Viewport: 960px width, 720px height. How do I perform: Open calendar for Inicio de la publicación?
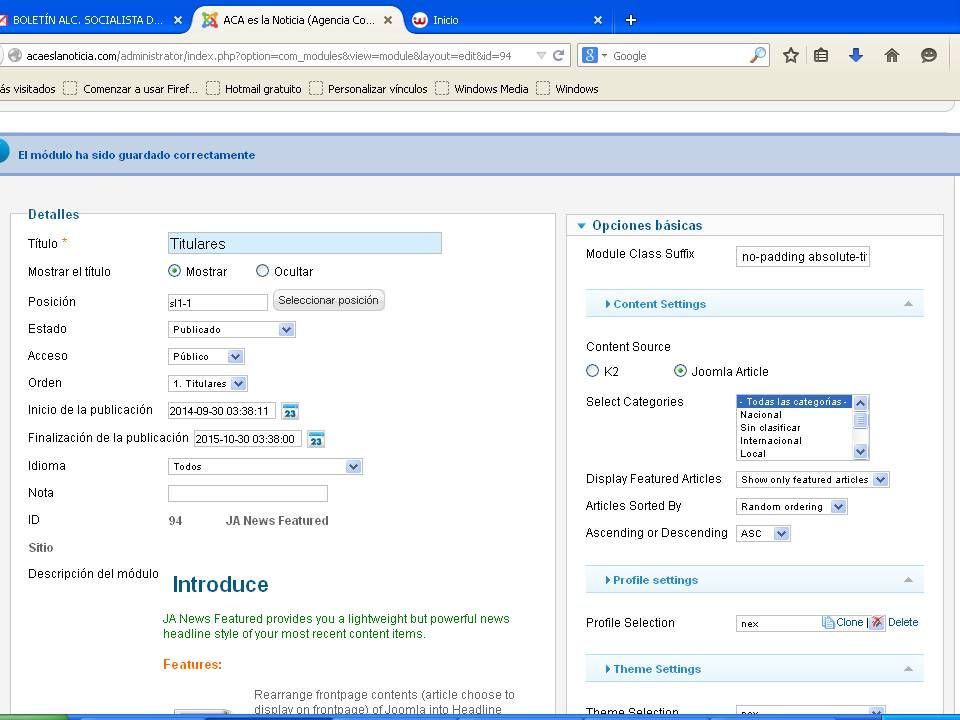point(290,411)
